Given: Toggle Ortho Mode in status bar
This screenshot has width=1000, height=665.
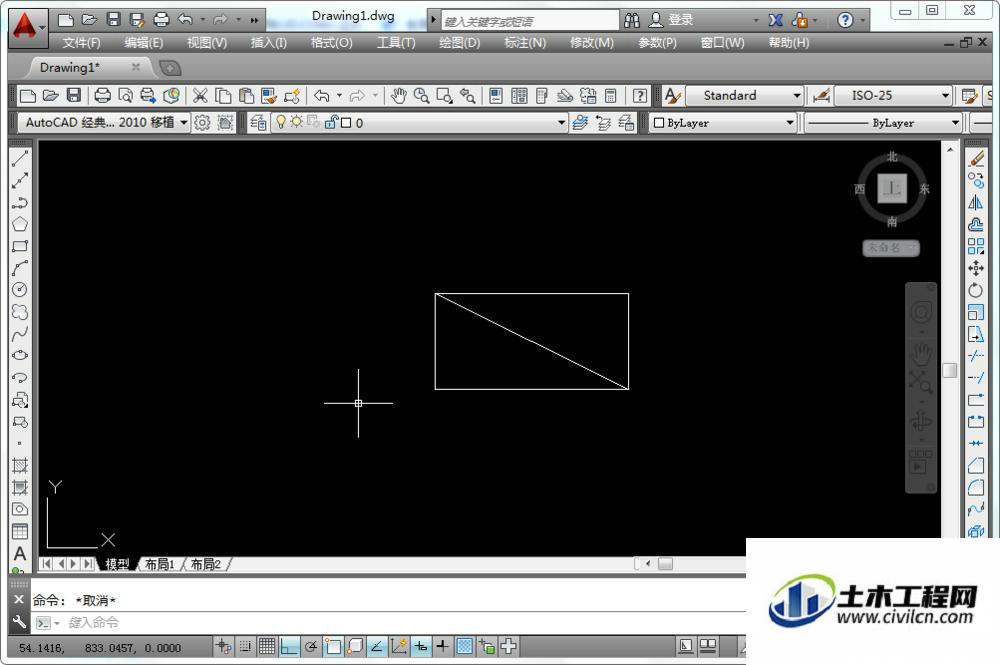Looking at the screenshot, I should (x=289, y=647).
